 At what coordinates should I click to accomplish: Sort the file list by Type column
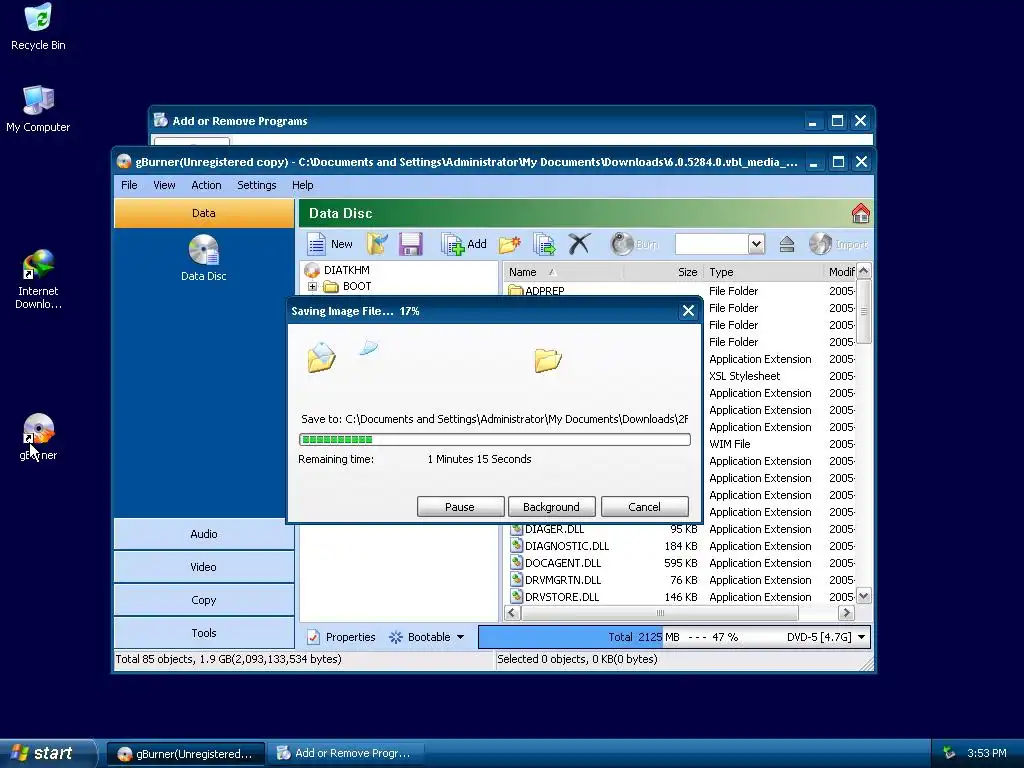point(763,272)
